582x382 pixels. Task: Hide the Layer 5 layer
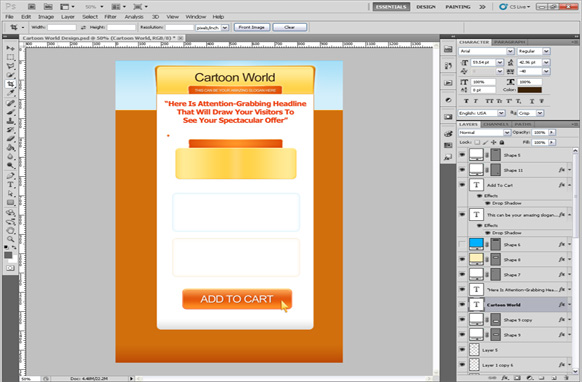[x=462, y=350]
